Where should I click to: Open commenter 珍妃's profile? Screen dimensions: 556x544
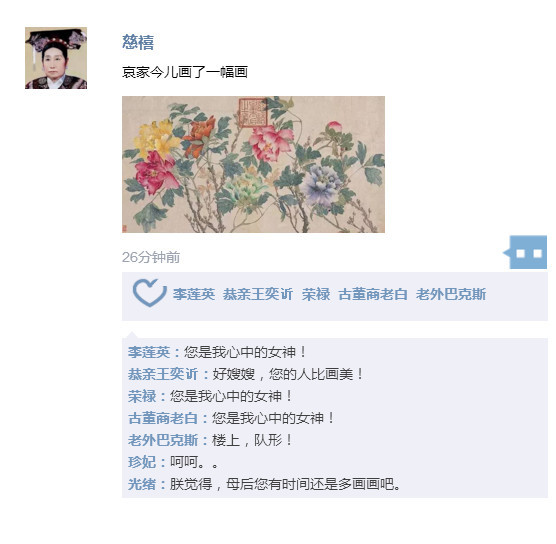pos(142,462)
